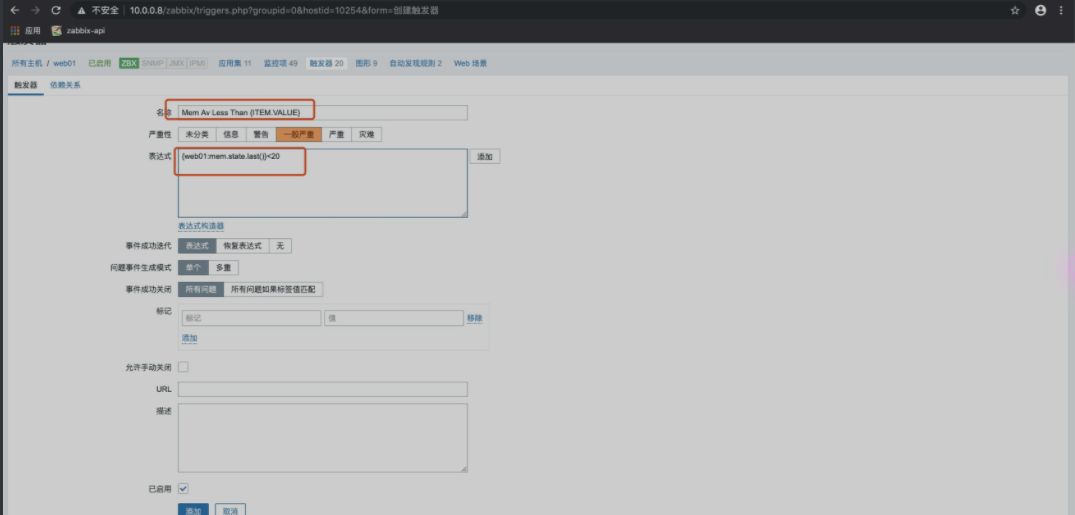Toggle the 允许手动关闭 checkbox
The width and height of the screenshot is (1075, 515).
pyautogui.click(x=183, y=368)
